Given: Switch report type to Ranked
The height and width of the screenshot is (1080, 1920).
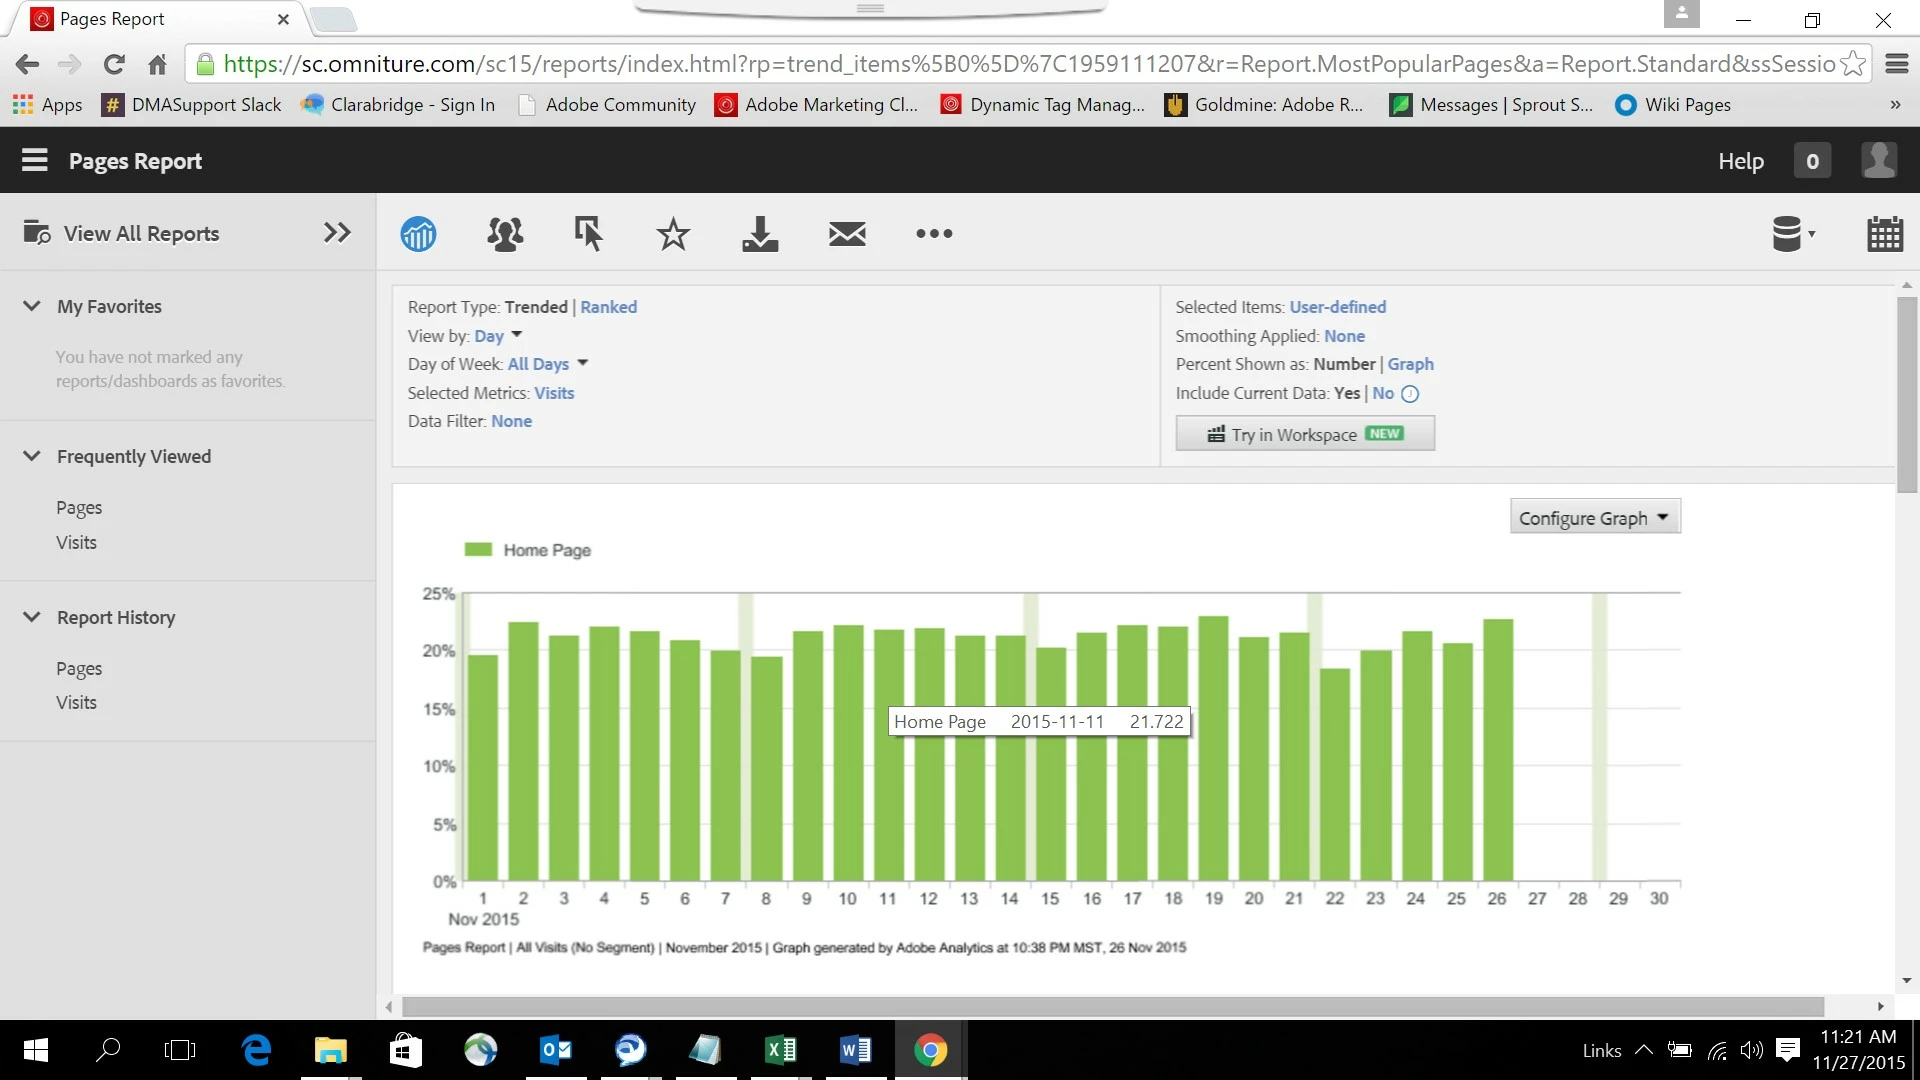Looking at the screenshot, I should 608,307.
